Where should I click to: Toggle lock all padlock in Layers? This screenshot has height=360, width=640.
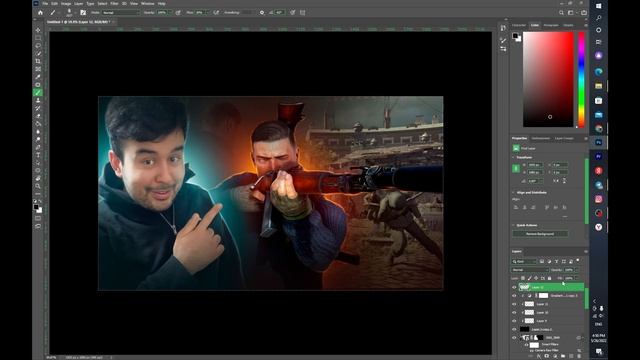click(549, 278)
